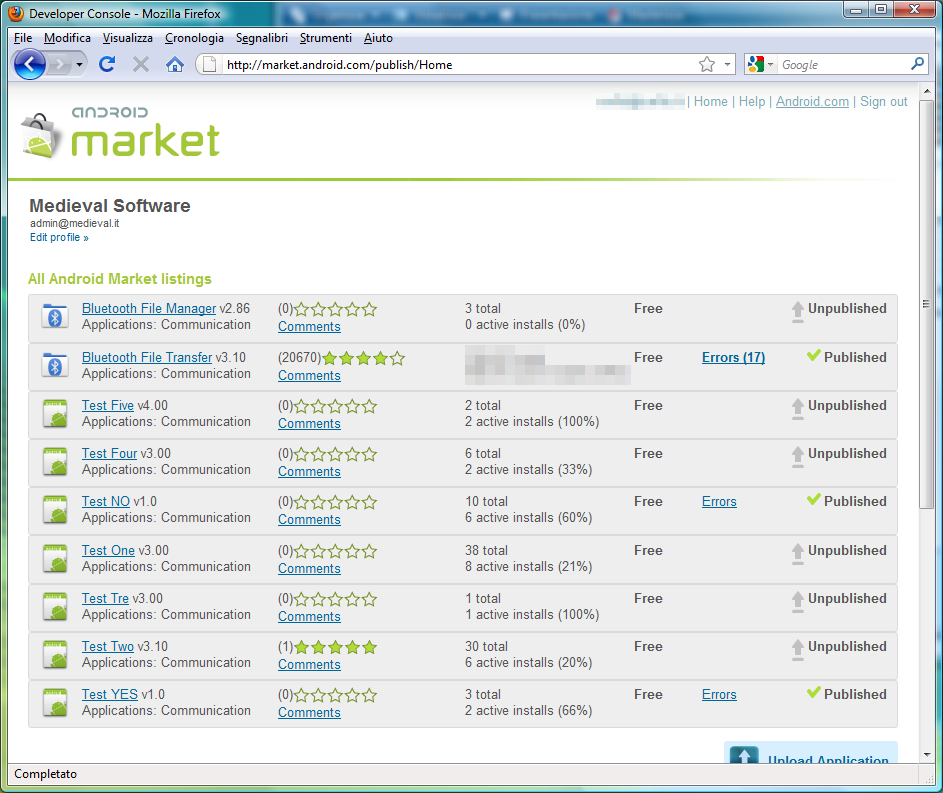
Task: Click the Firefox icon in title bar
Action: coord(16,13)
